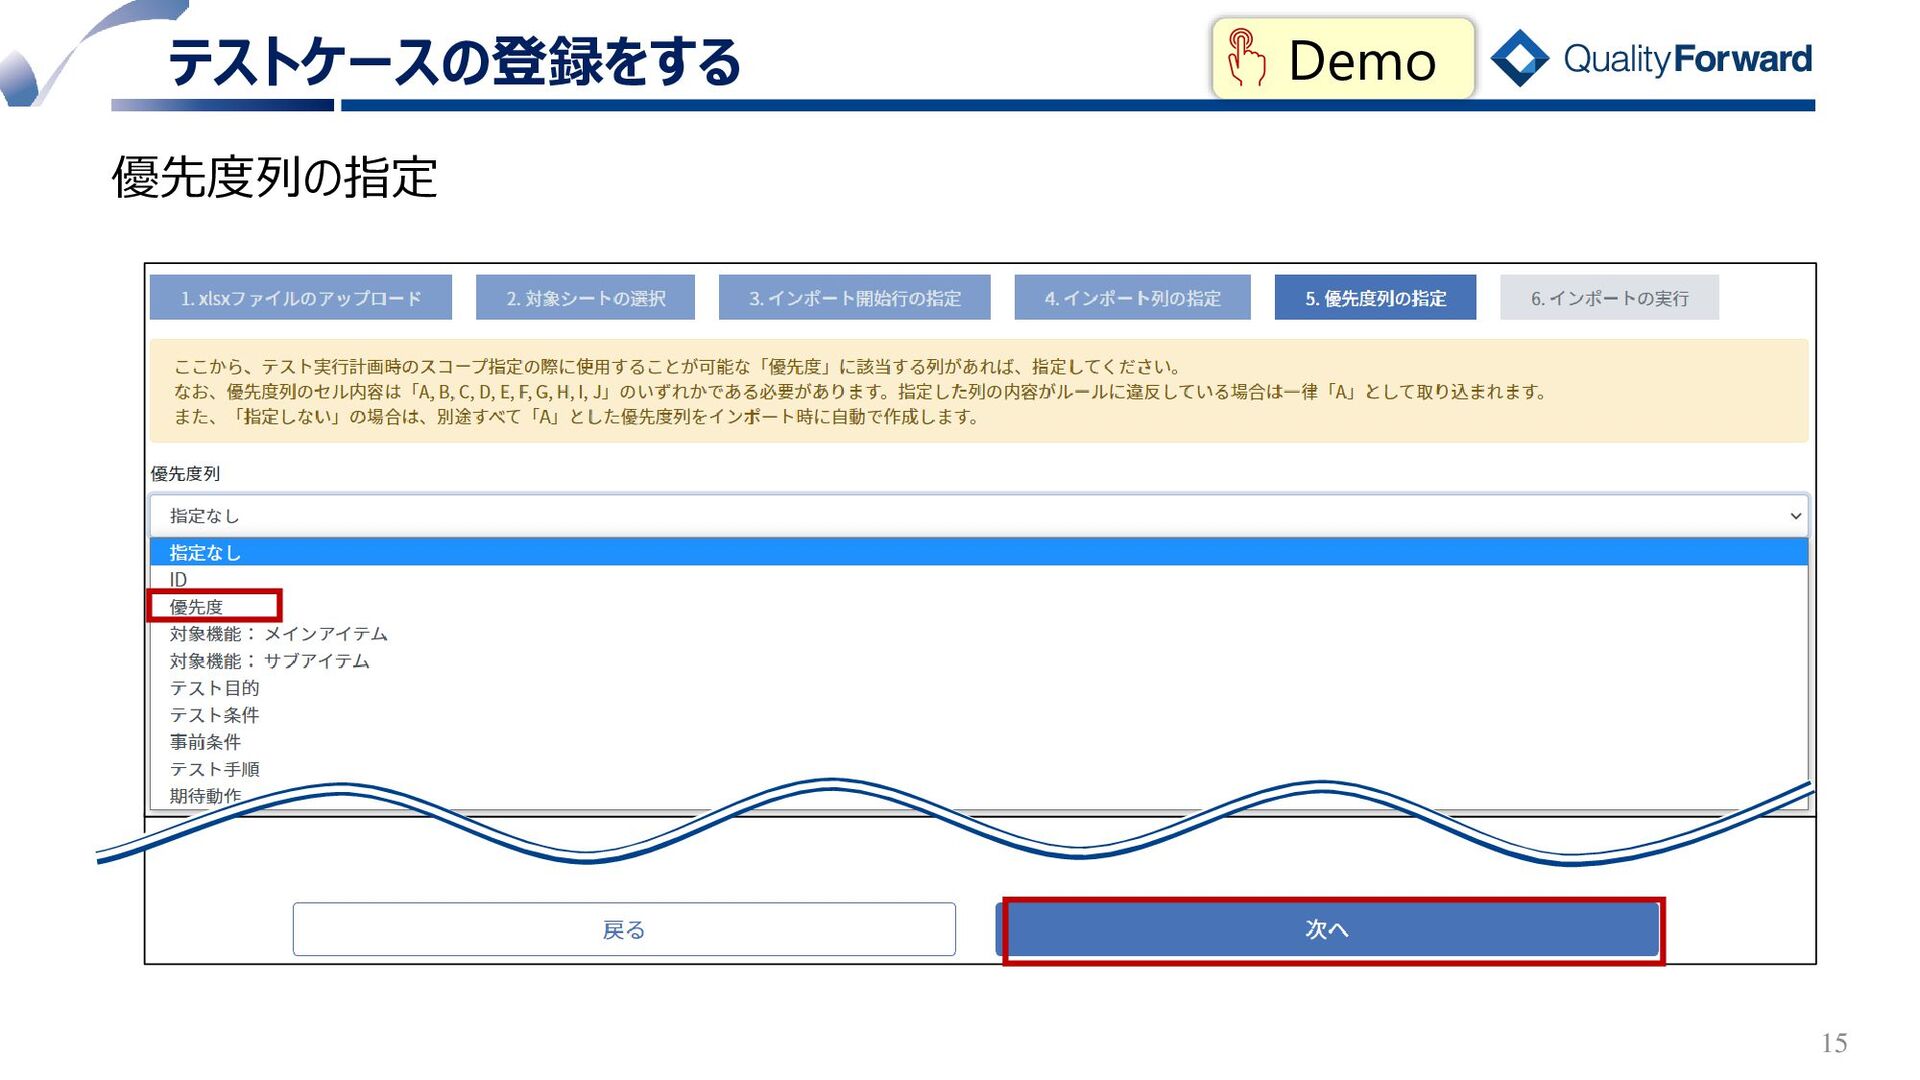The image size is (1920, 1080).
Task: Pick 対象機能：メインアイテム from list
Action: coord(278,634)
